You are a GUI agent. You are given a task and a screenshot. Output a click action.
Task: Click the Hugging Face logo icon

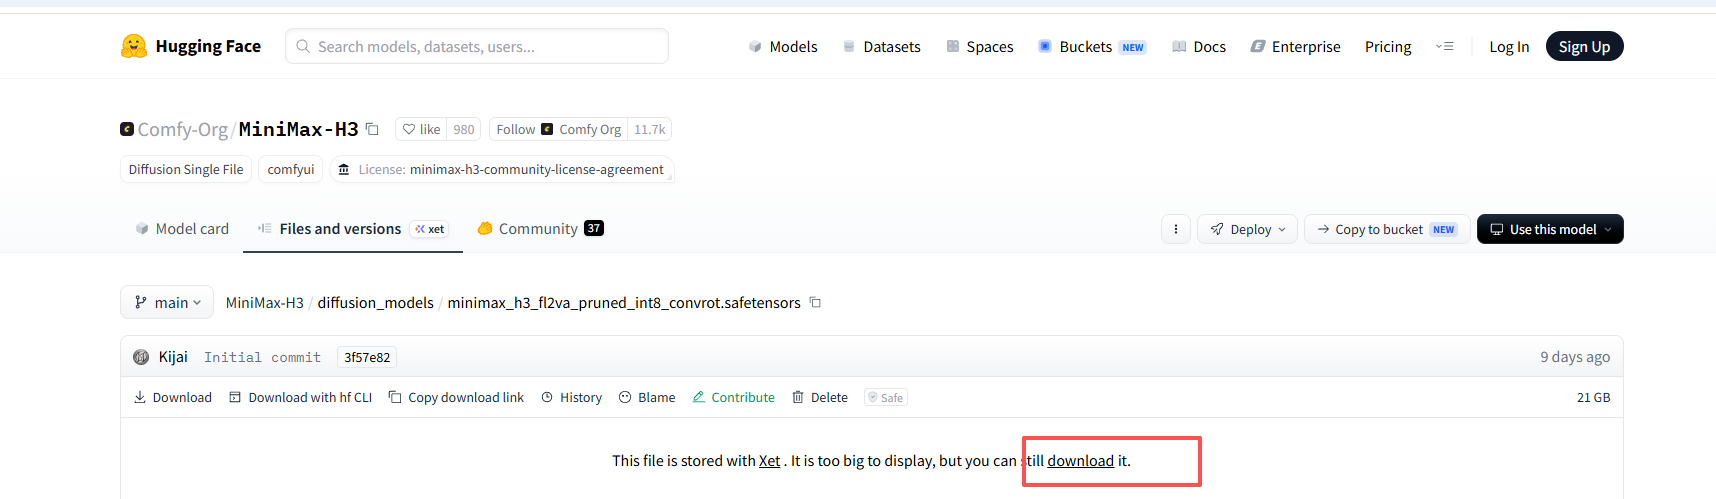point(133,46)
